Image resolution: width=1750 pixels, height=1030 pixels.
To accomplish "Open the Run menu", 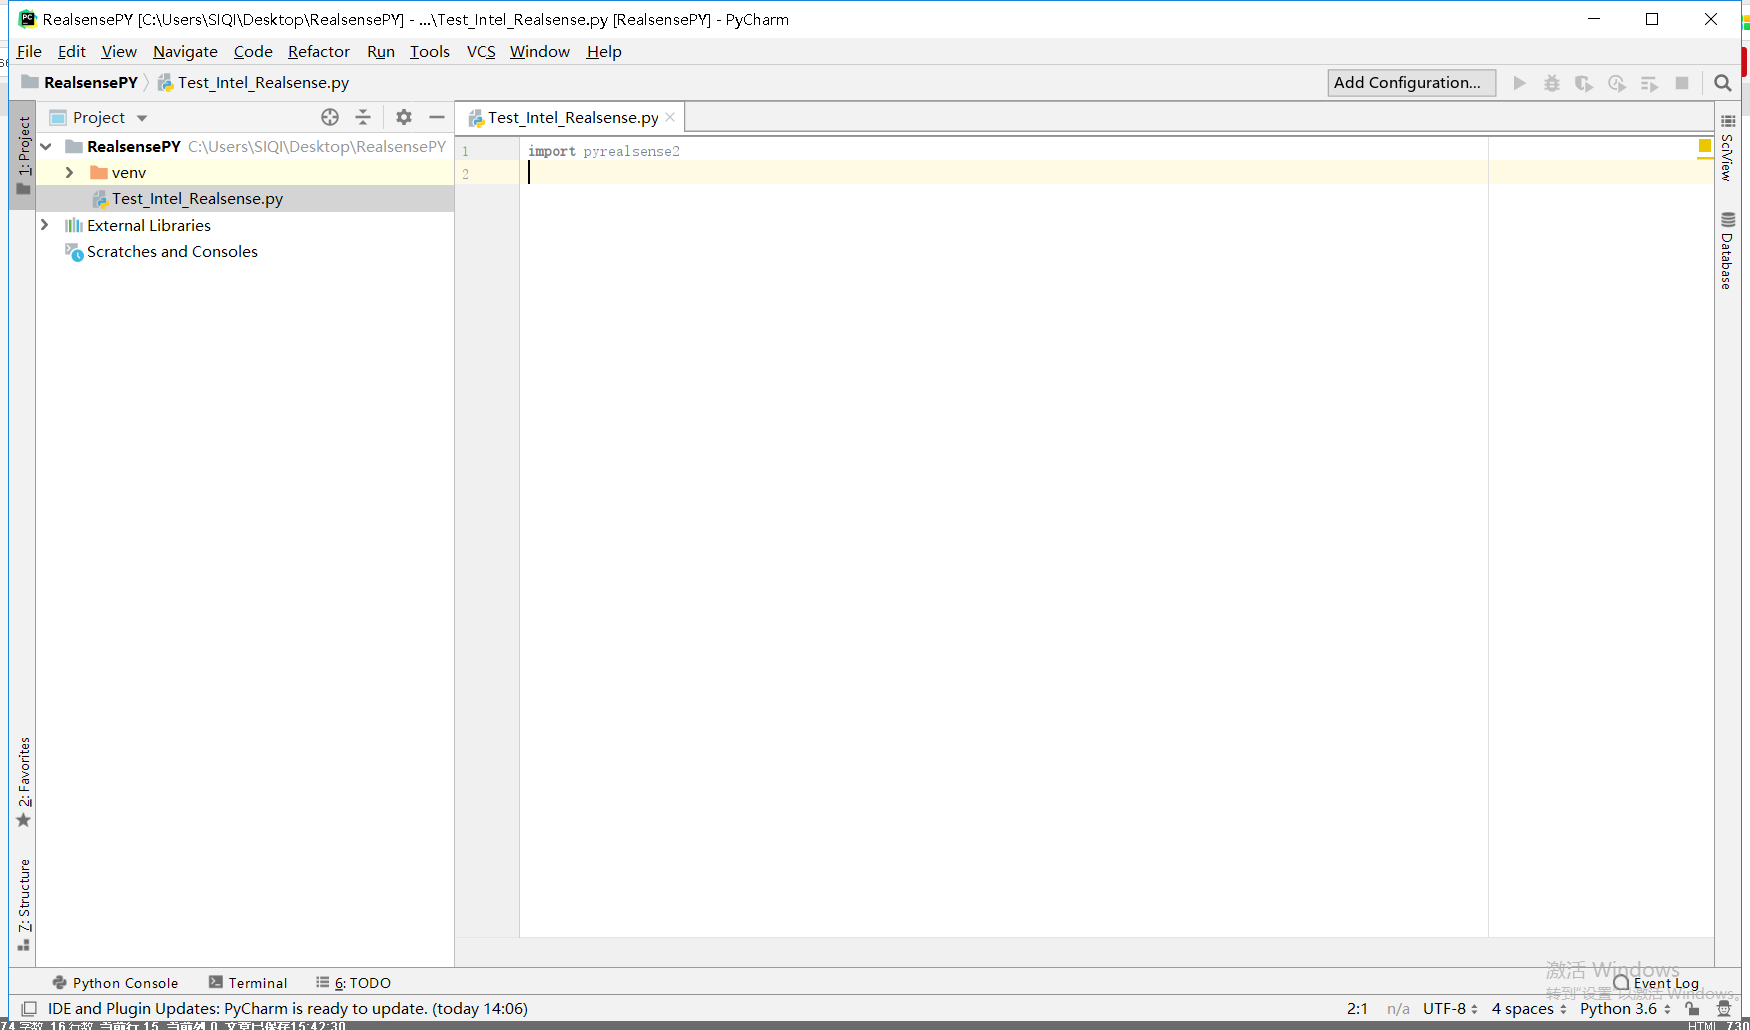I will coord(380,51).
